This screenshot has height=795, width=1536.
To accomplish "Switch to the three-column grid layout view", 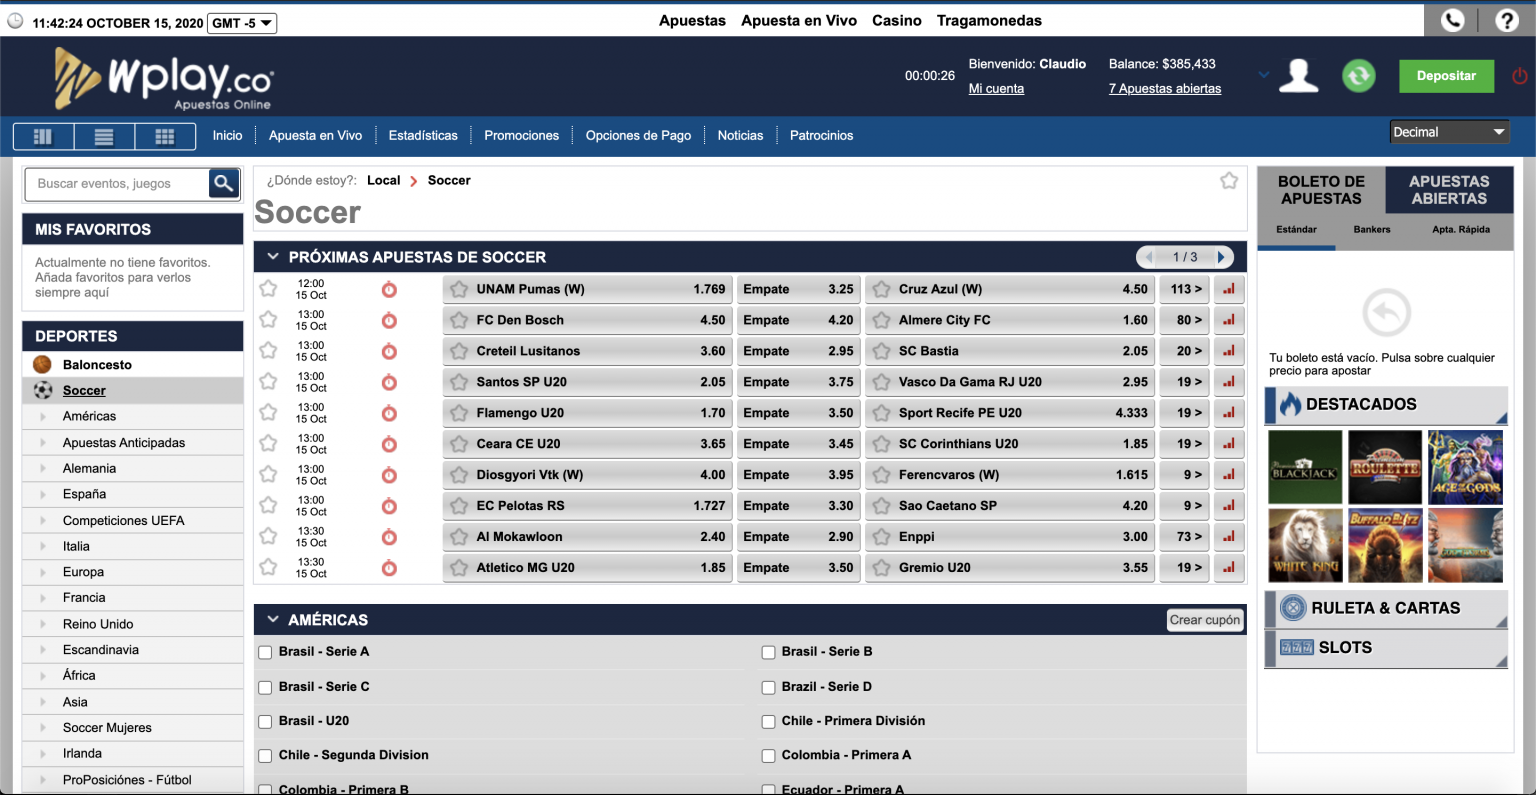I will click(165, 136).
